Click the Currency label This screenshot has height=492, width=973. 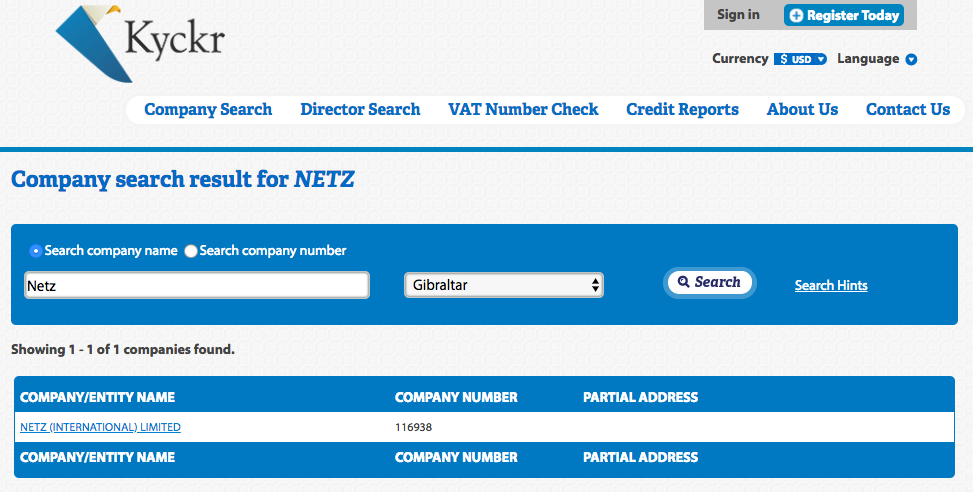click(x=740, y=58)
